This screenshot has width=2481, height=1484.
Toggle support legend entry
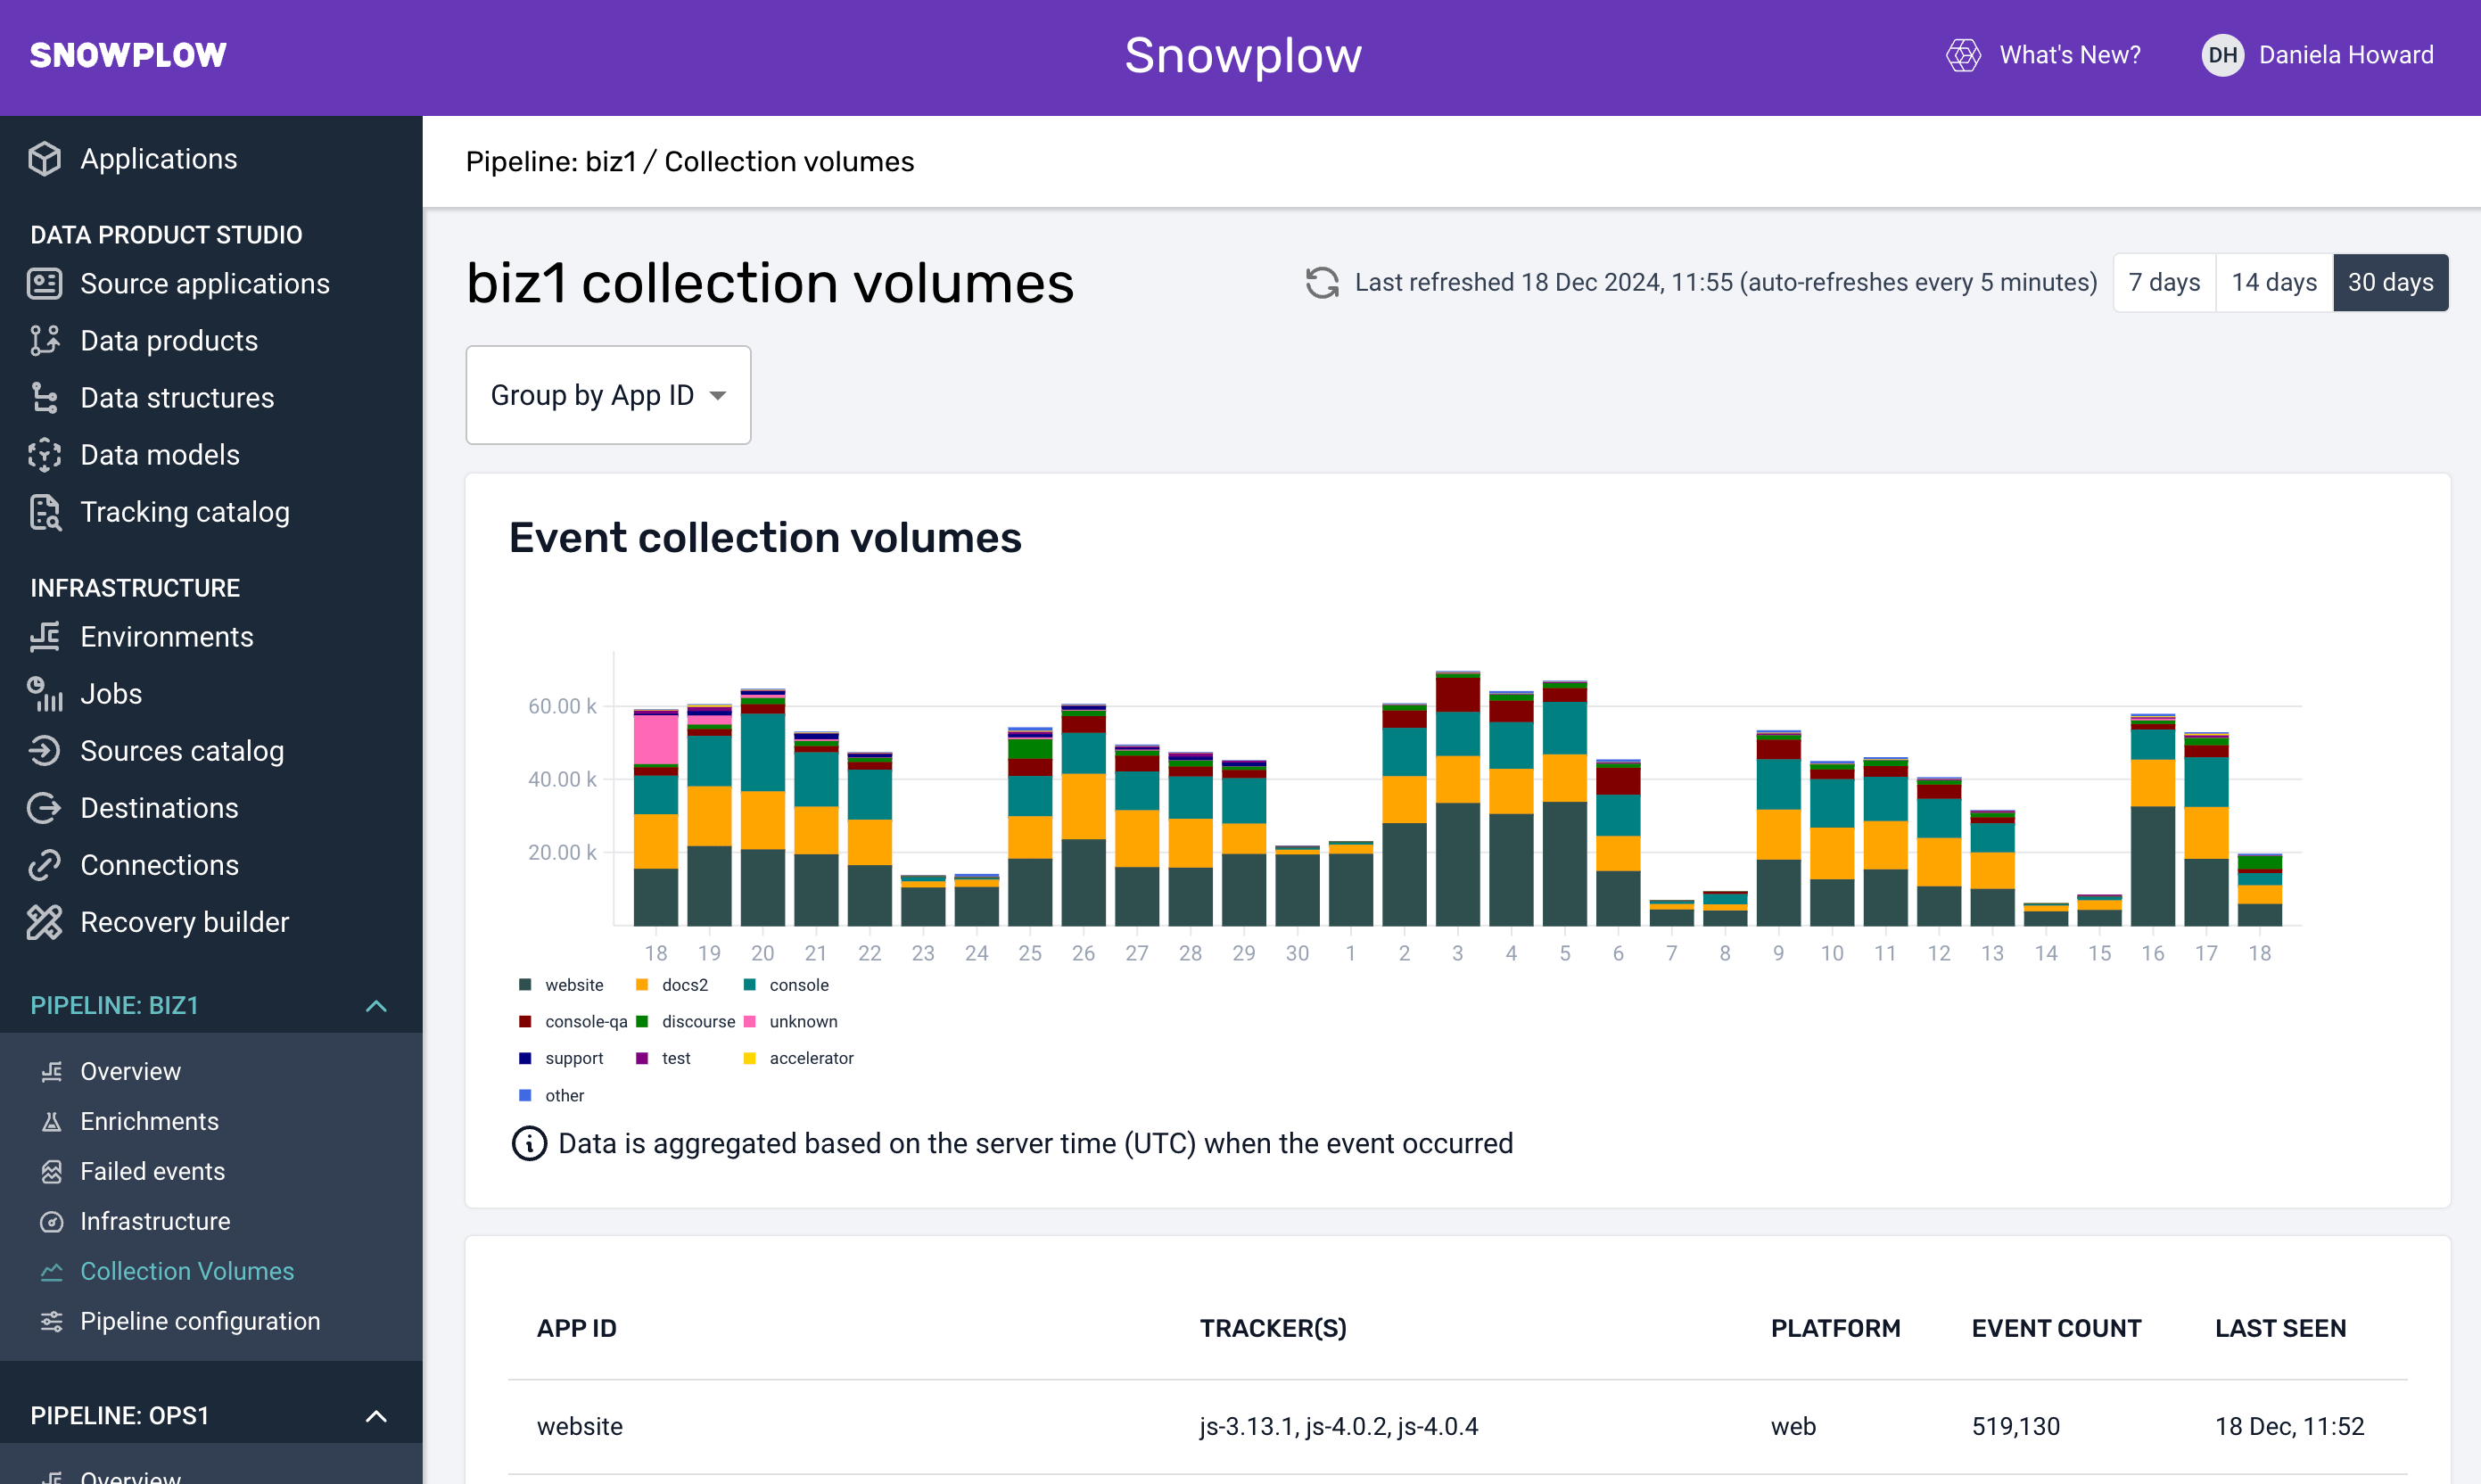(x=561, y=1058)
